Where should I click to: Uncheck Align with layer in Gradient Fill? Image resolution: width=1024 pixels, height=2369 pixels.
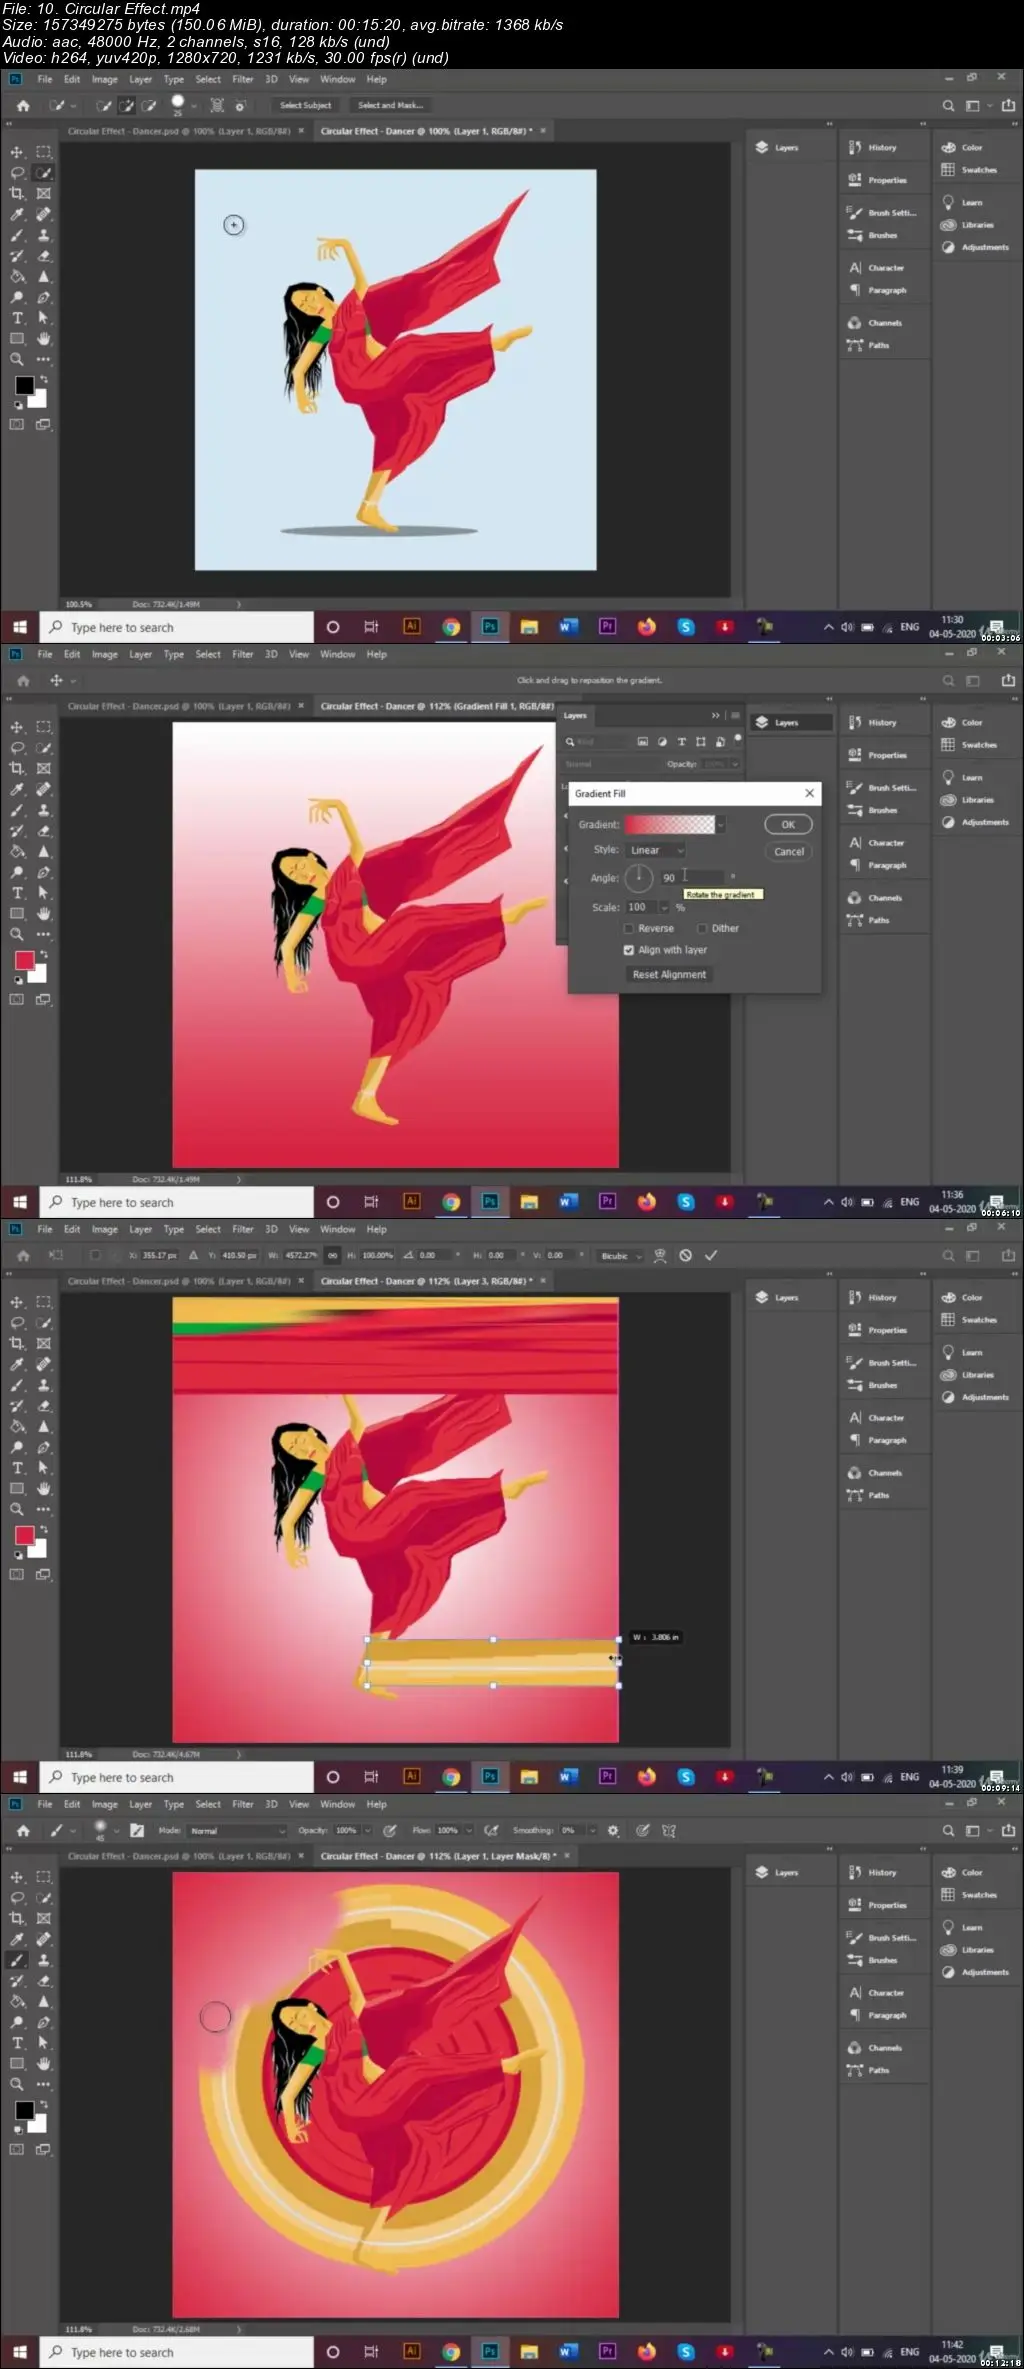coord(629,950)
